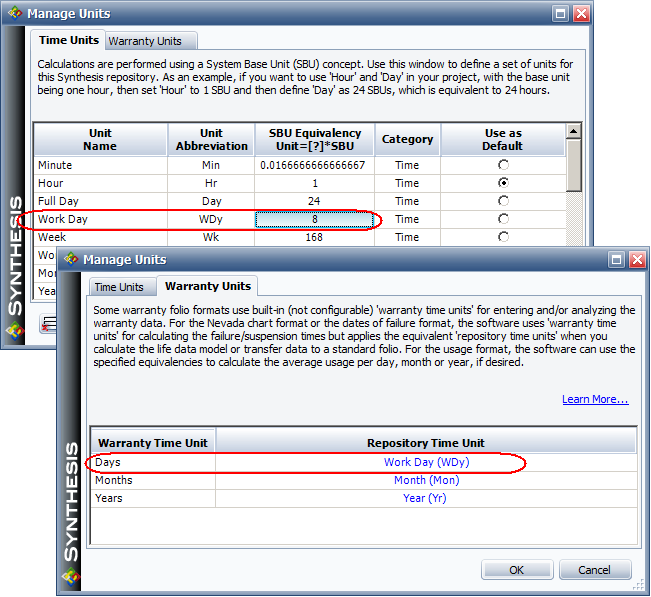Select Full Day as default unit
This screenshot has width=651, height=597.
pyautogui.click(x=502, y=201)
